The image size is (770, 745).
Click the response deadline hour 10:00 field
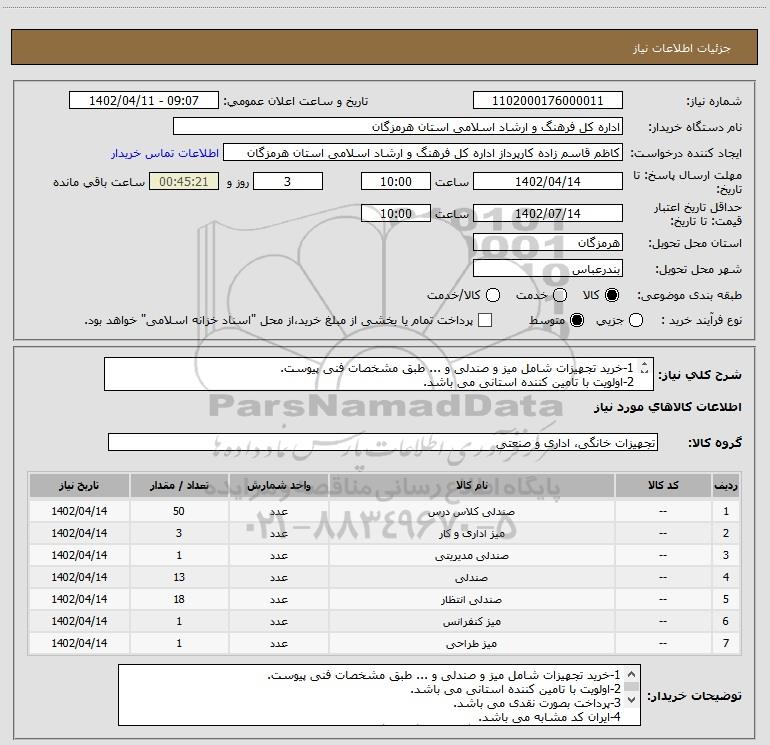396,181
